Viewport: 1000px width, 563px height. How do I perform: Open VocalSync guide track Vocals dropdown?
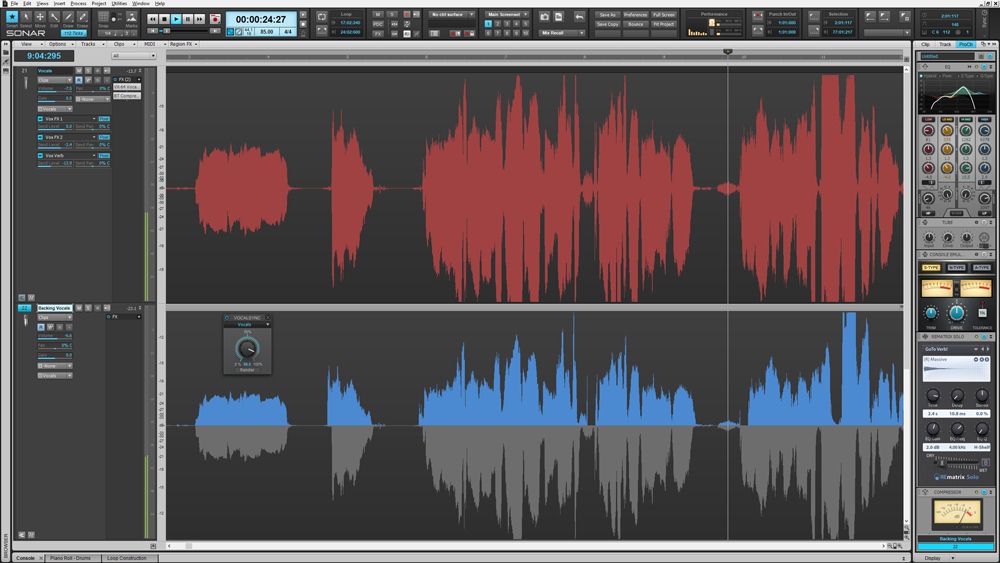[x=247, y=325]
